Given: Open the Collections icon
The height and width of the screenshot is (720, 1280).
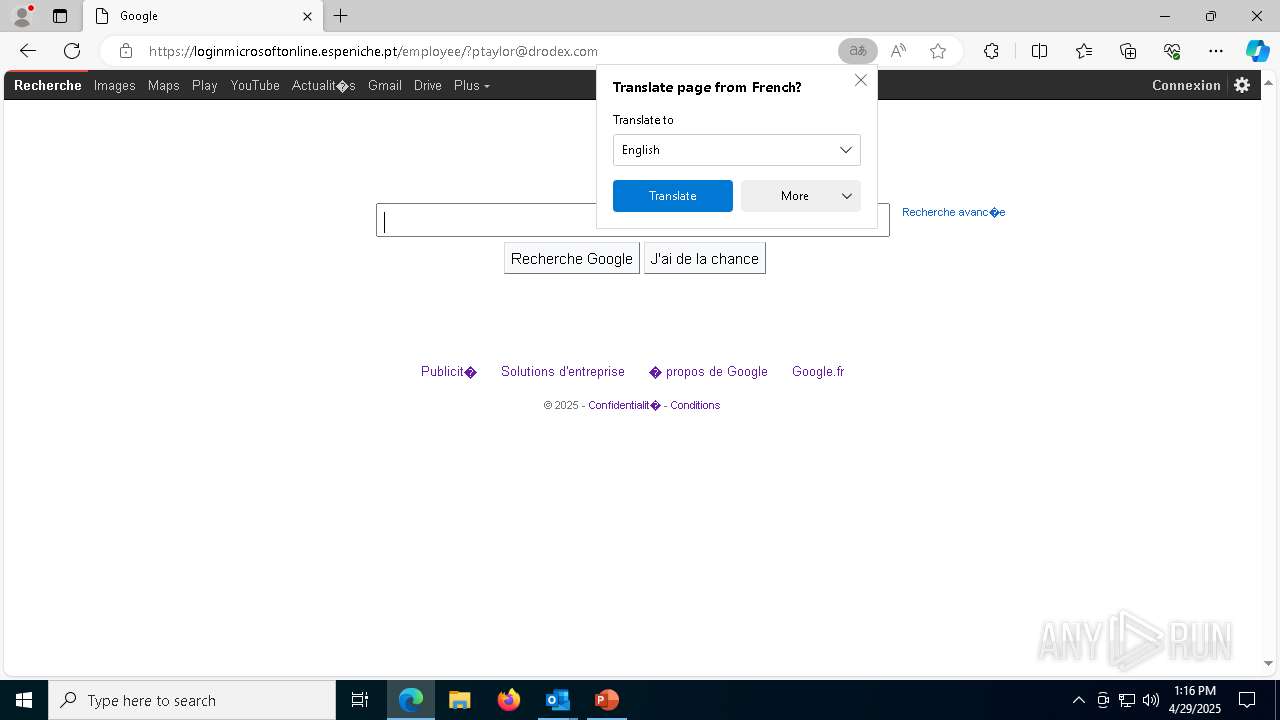Looking at the screenshot, I should [x=1128, y=51].
